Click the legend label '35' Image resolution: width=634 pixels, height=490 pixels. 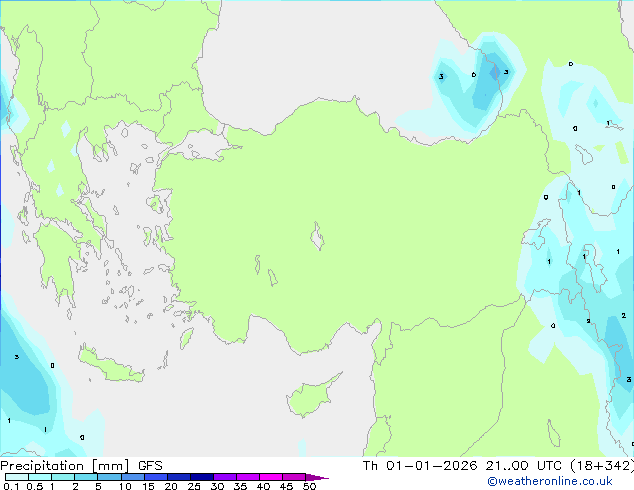[x=240, y=486]
